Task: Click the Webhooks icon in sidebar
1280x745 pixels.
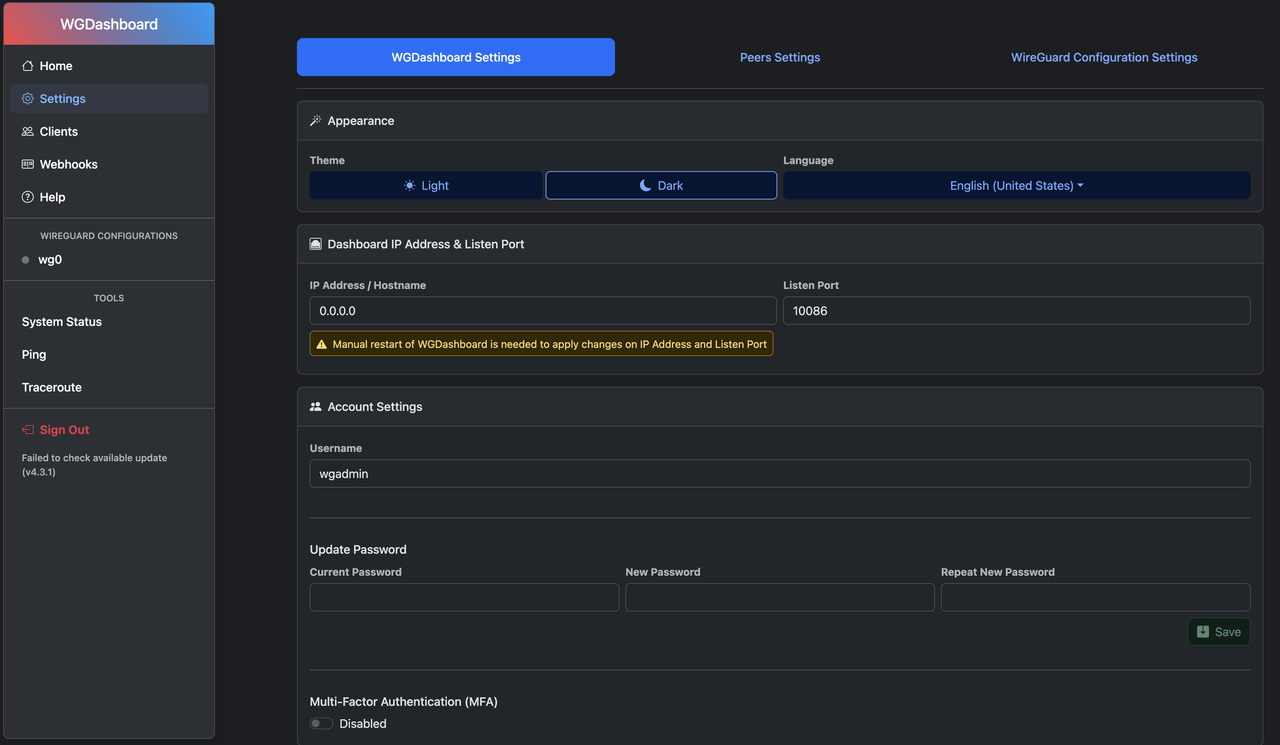Action: pos(28,165)
